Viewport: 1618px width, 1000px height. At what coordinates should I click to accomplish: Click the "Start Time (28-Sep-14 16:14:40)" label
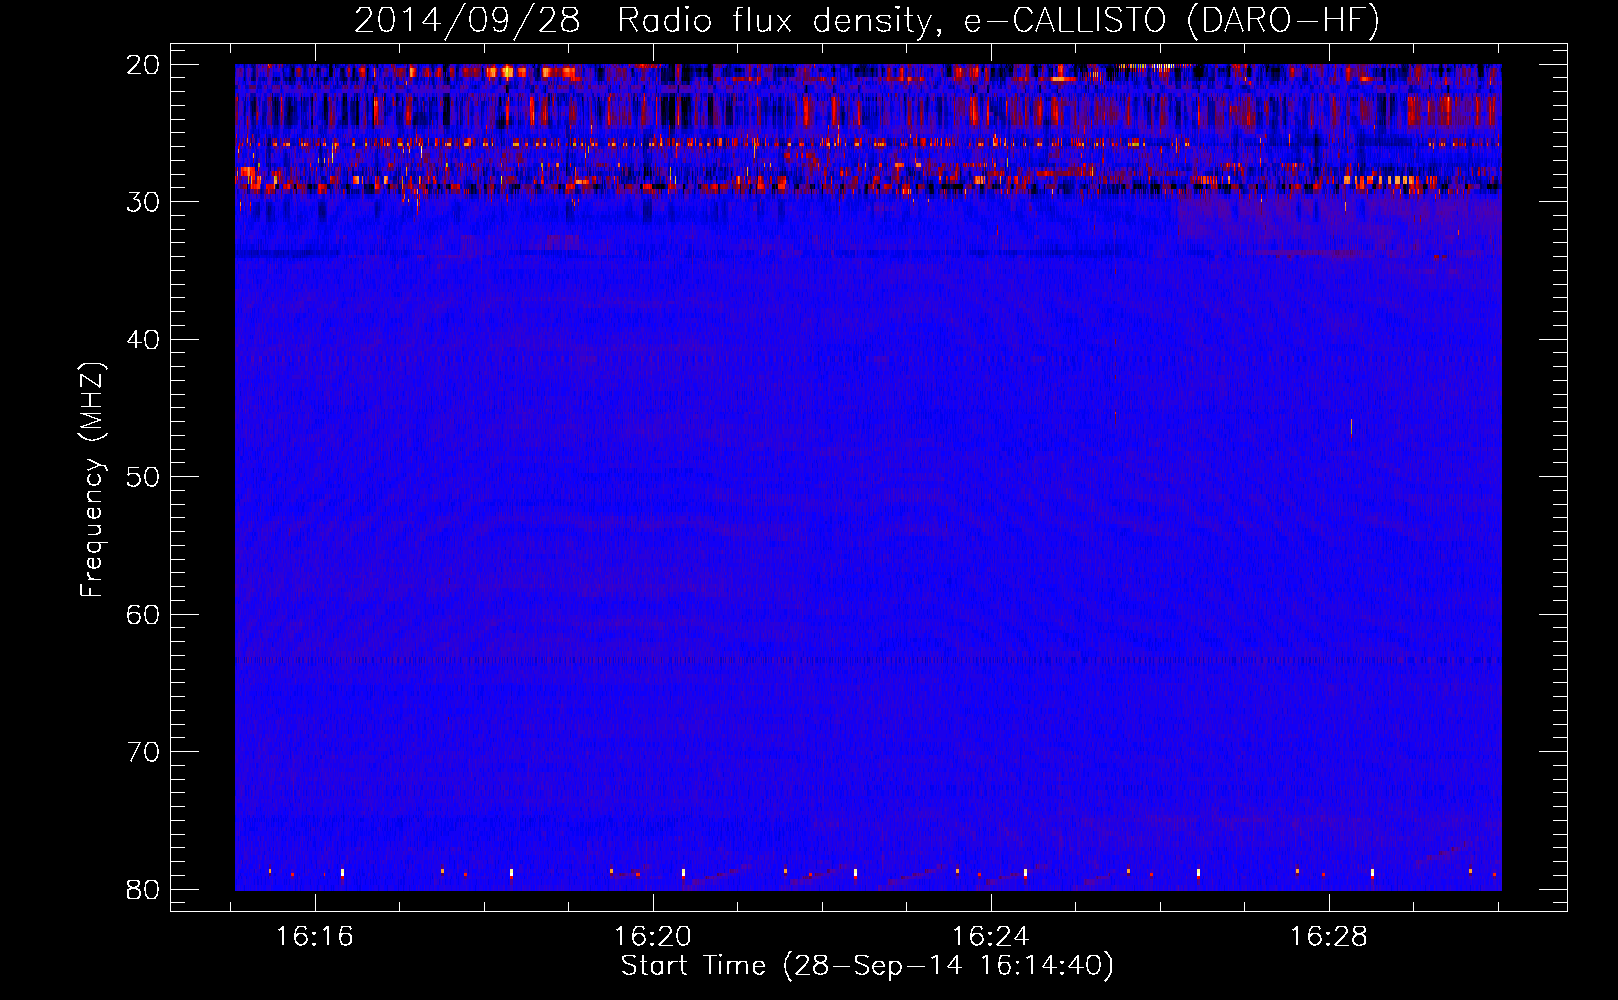(867, 966)
